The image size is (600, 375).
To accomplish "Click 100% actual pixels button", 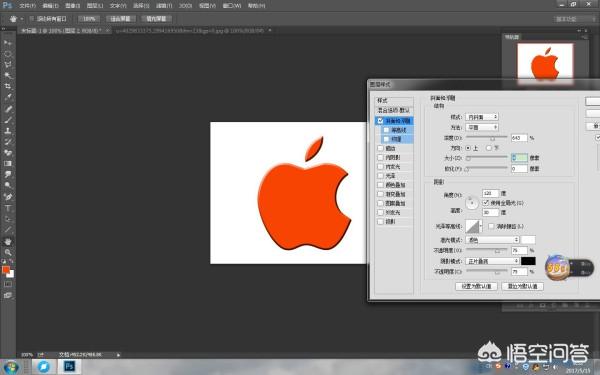I will [89, 19].
